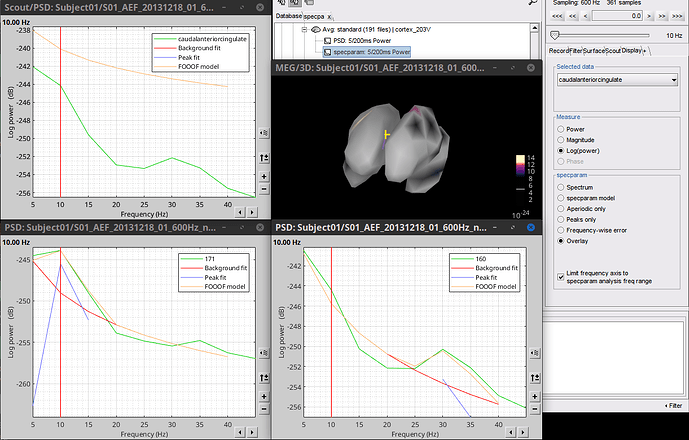Jump back with the <<< time button

click(557, 16)
